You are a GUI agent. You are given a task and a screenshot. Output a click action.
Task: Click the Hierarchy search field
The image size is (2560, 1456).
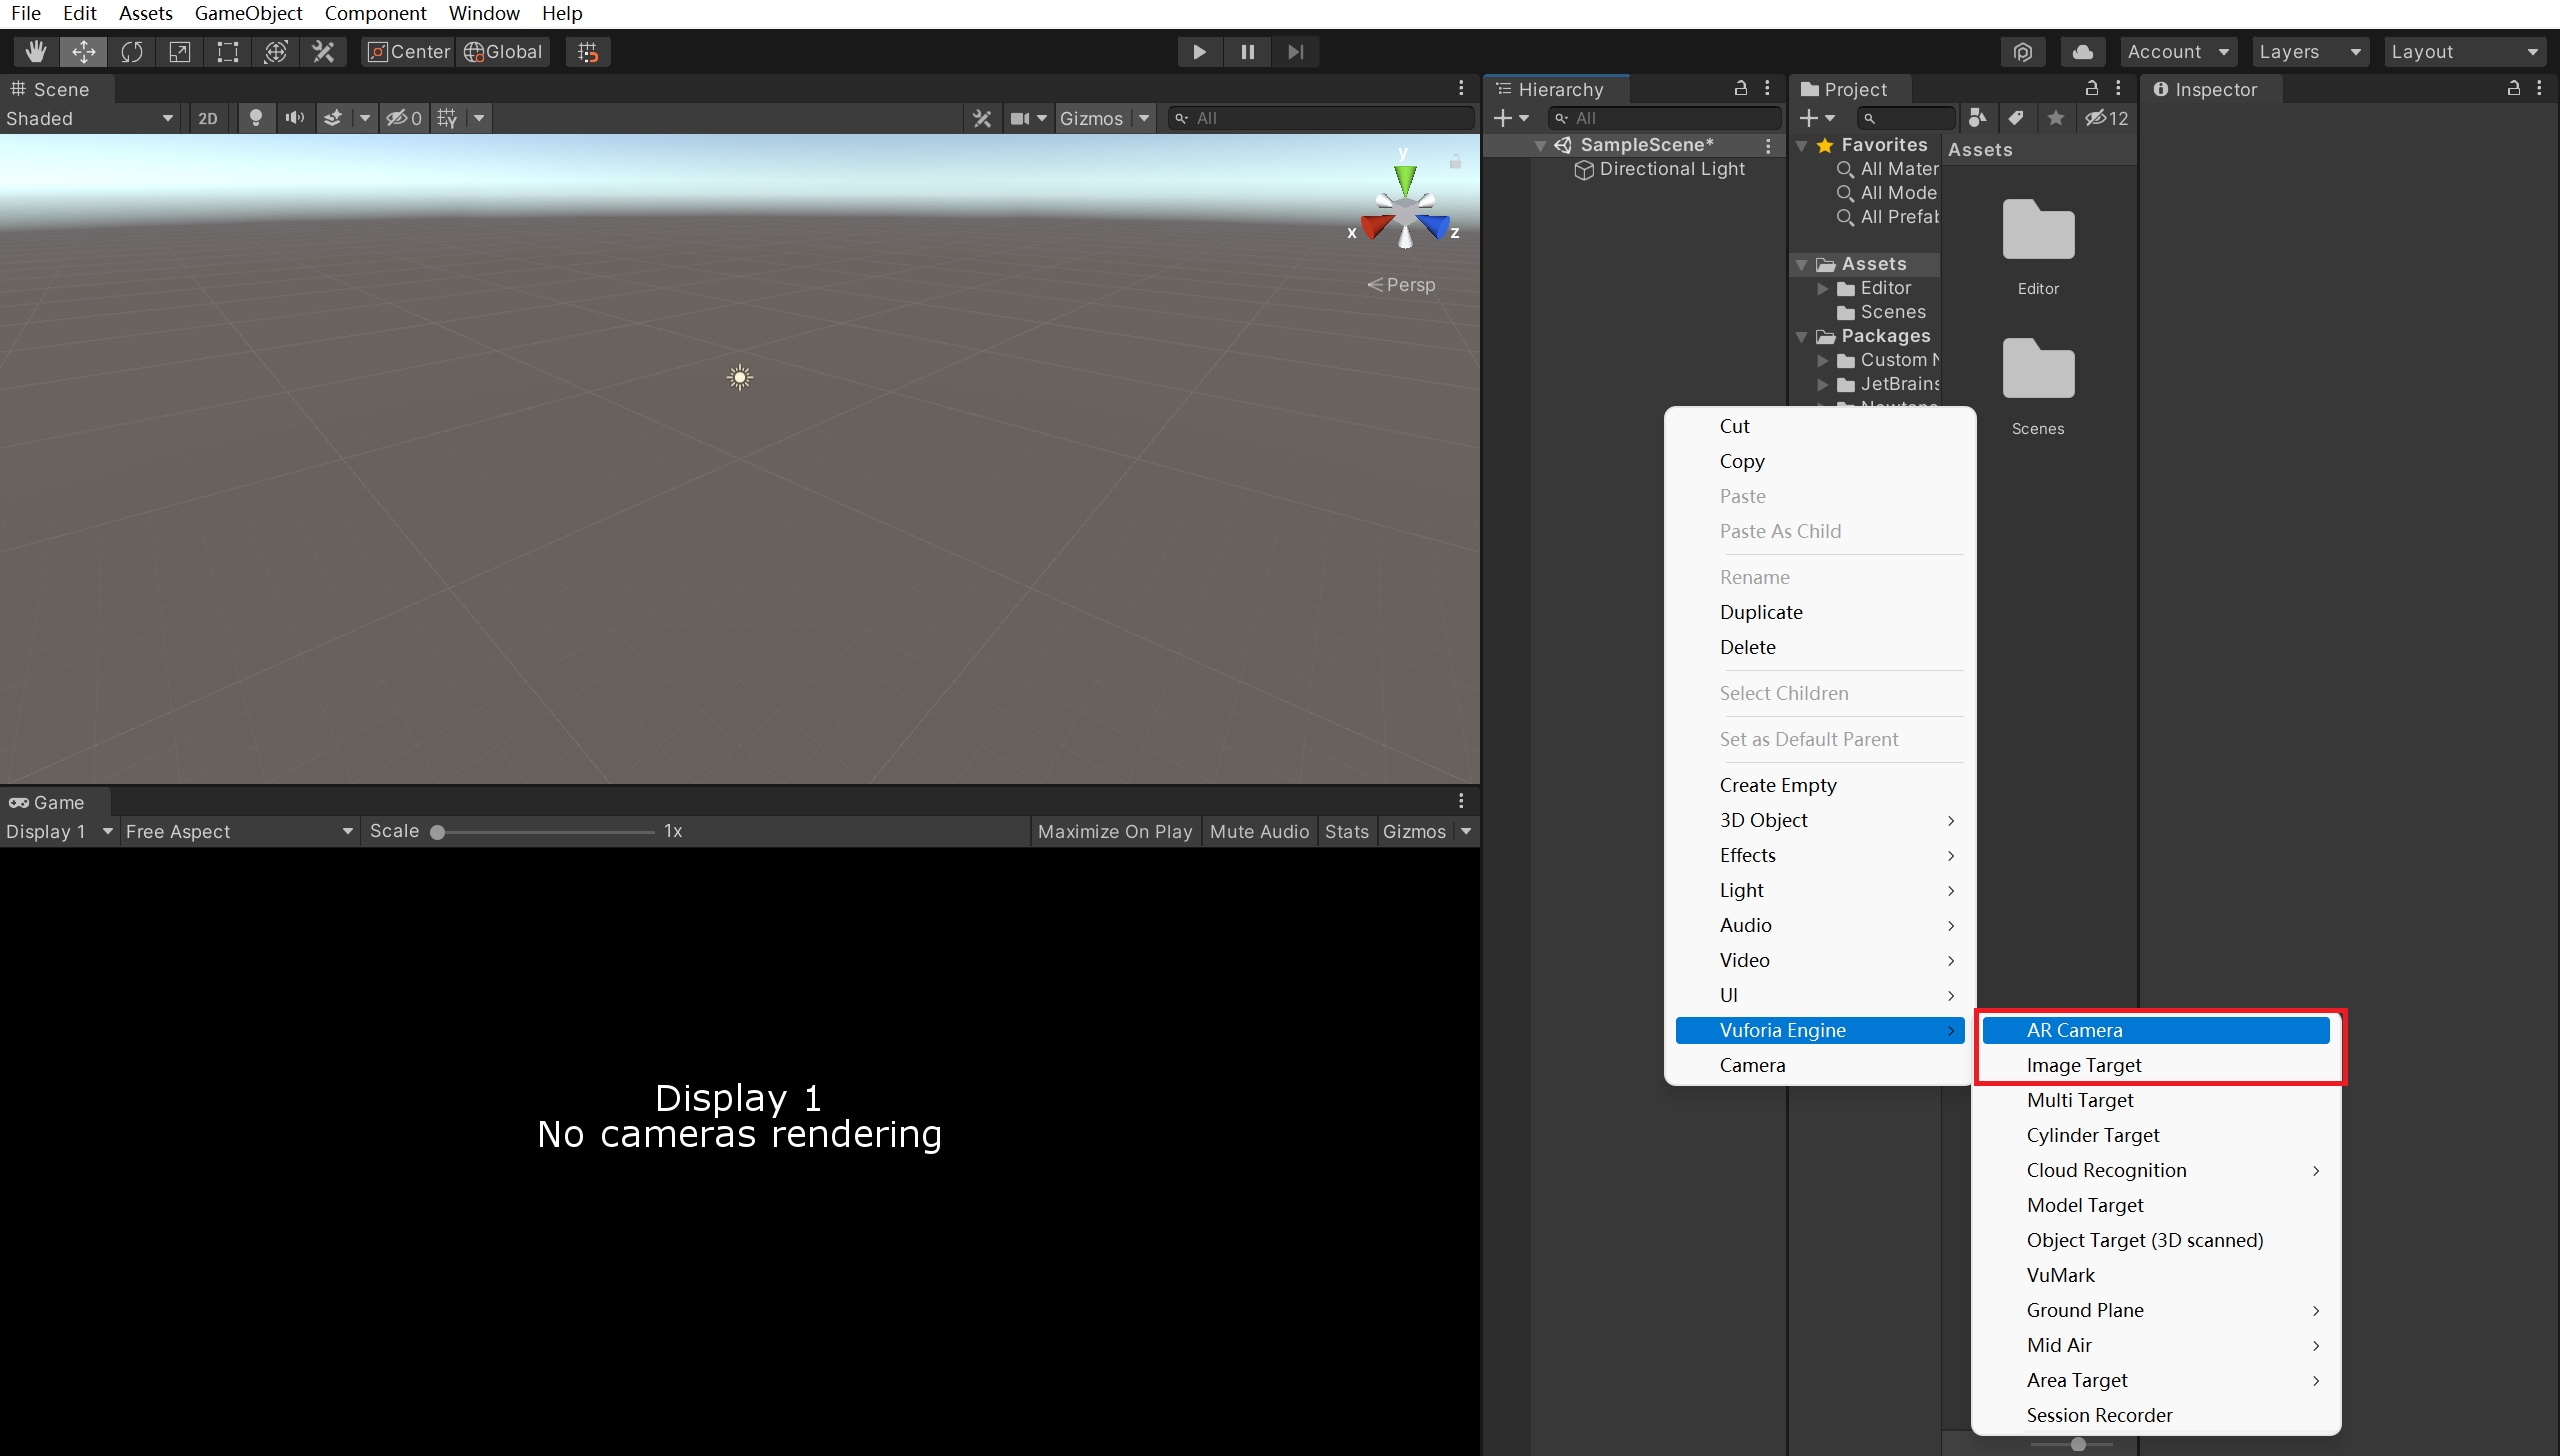click(1663, 117)
